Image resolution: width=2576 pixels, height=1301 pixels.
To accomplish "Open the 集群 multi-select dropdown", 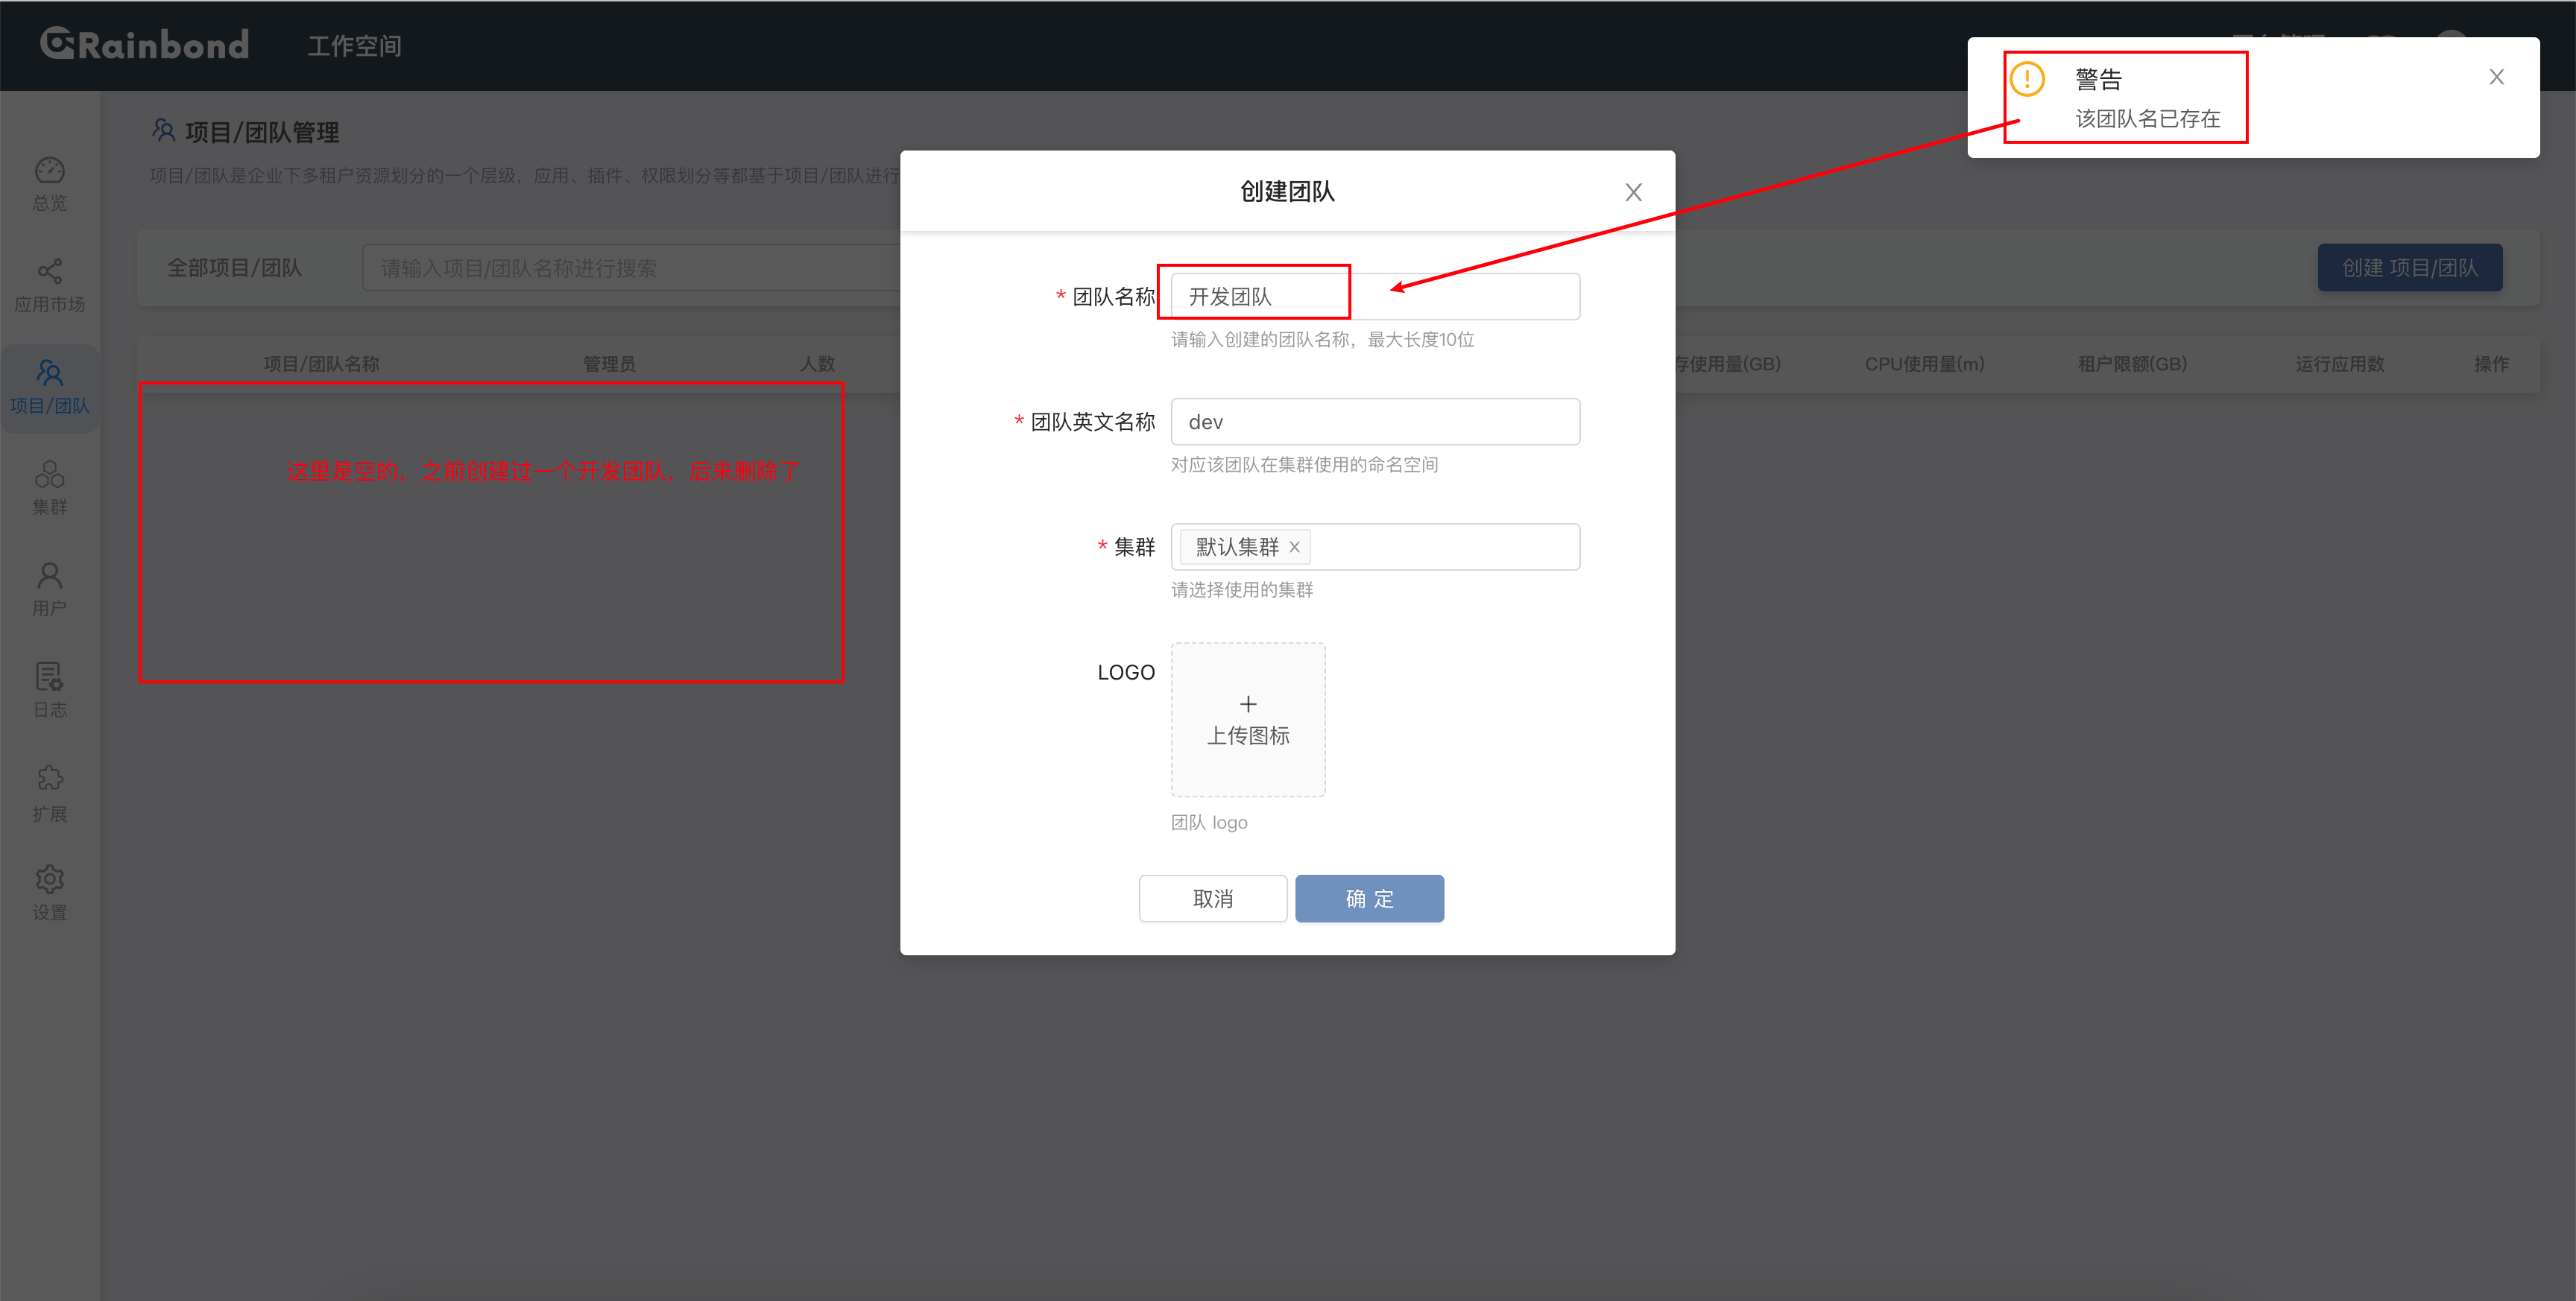I will coord(1375,547).
